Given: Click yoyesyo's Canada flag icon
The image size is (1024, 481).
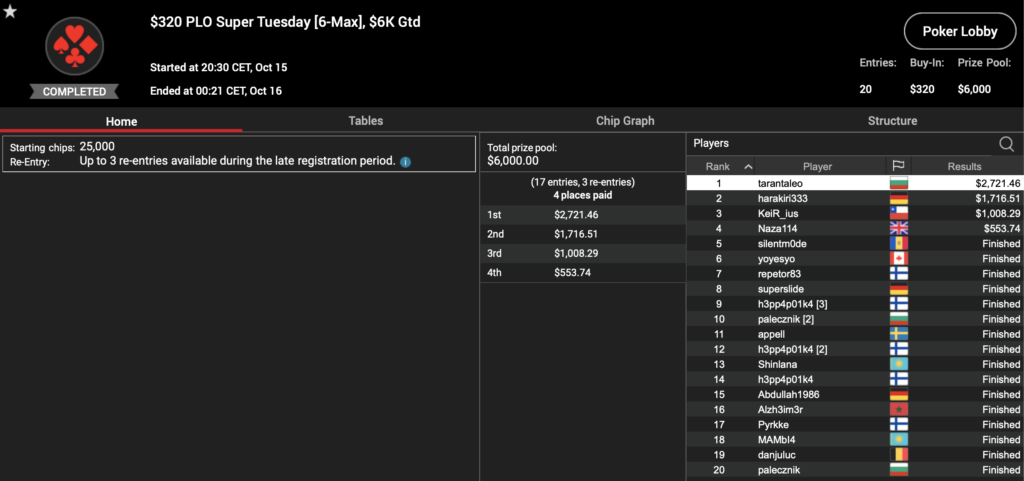Looking at the screenshot, I should tap(898, 259).
